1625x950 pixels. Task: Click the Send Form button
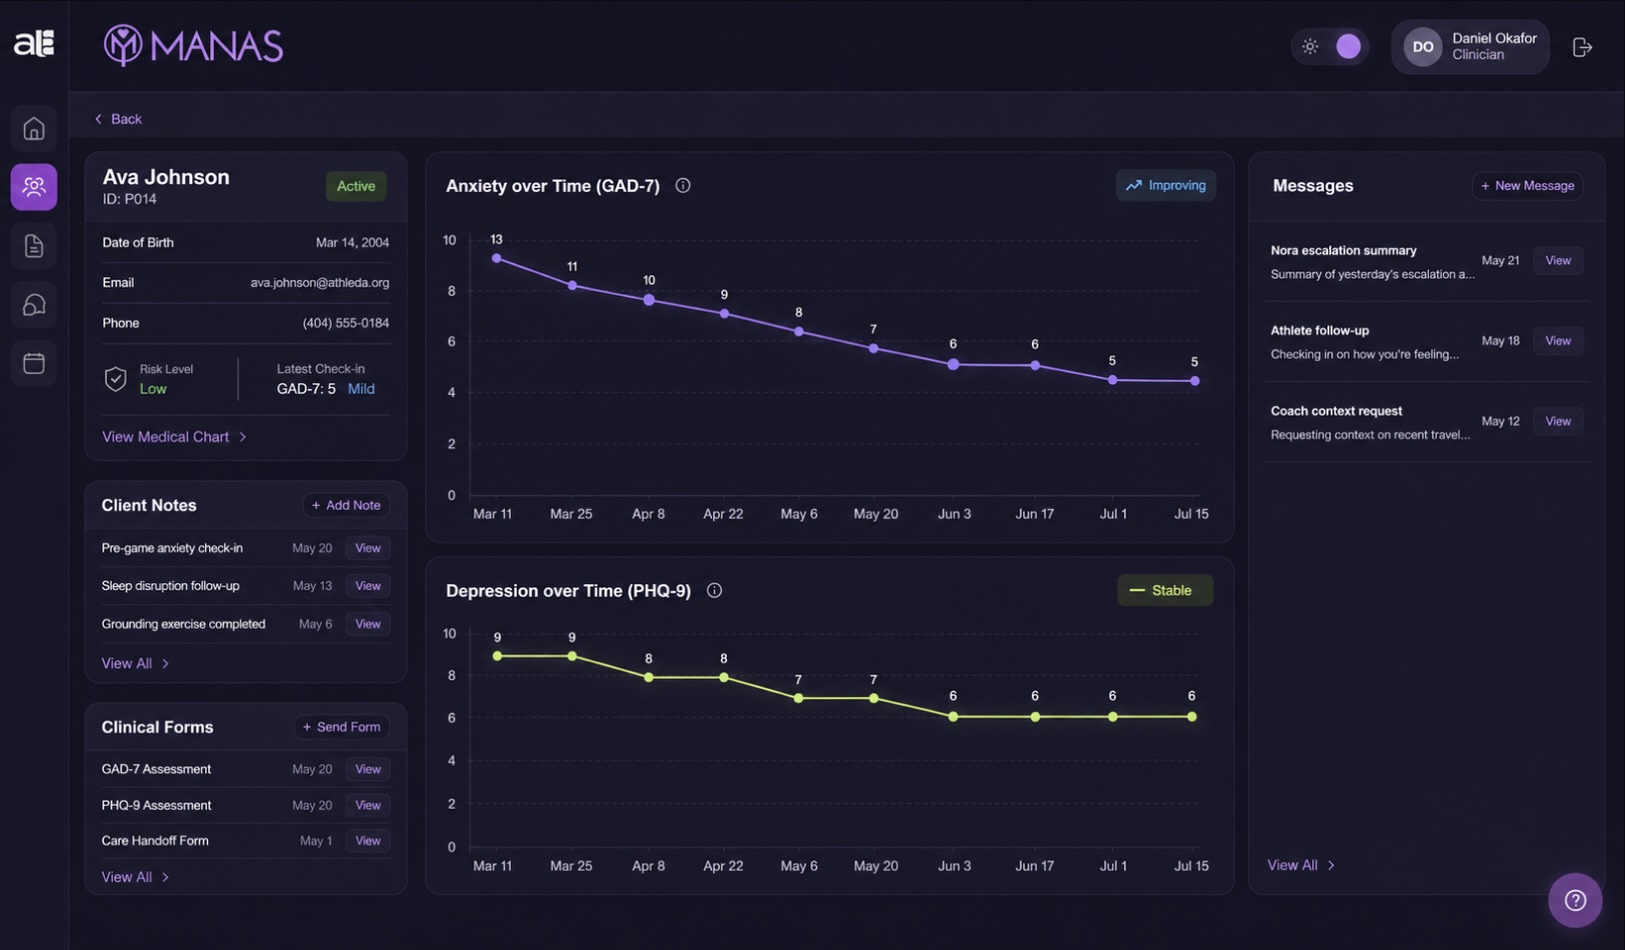tap(341, 727)
